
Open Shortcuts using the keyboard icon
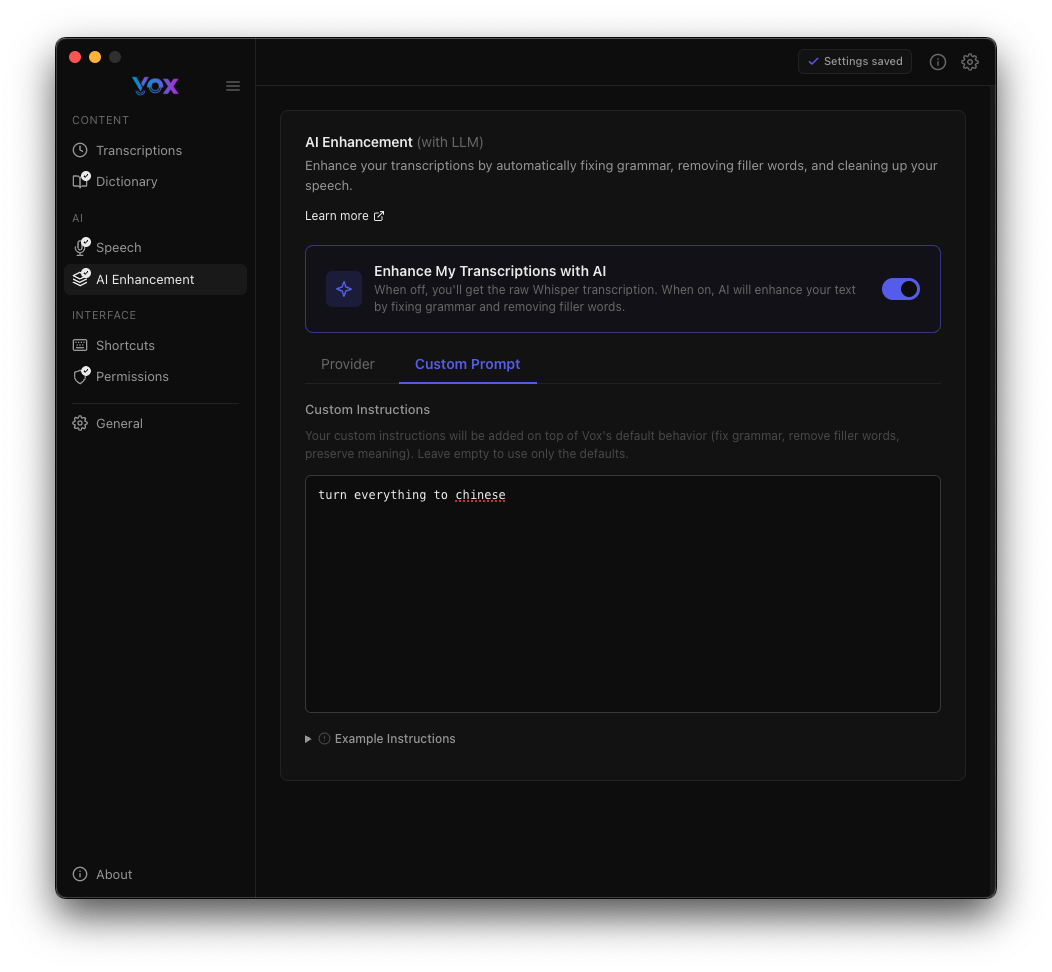pyautogui.click(x=80, y=345)
